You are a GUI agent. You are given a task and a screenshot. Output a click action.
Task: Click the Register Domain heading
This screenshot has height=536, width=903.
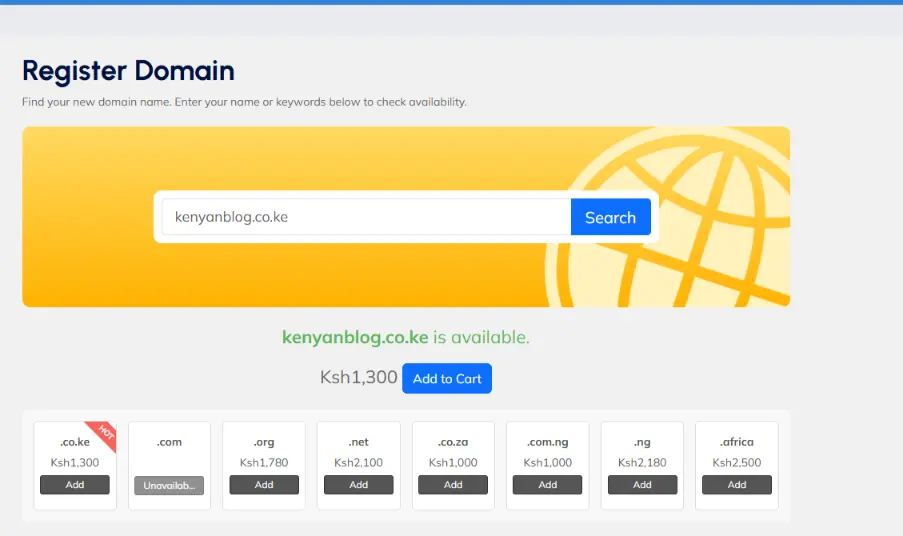[x=128, y=71]
